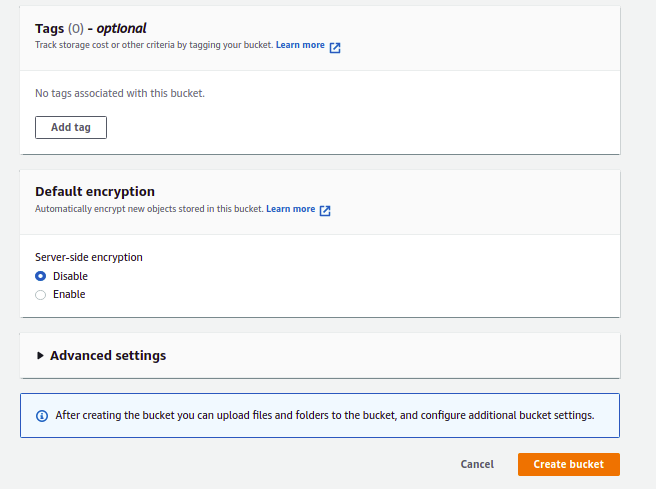Click external link icon in Default encryption section

tap(325, 210)
